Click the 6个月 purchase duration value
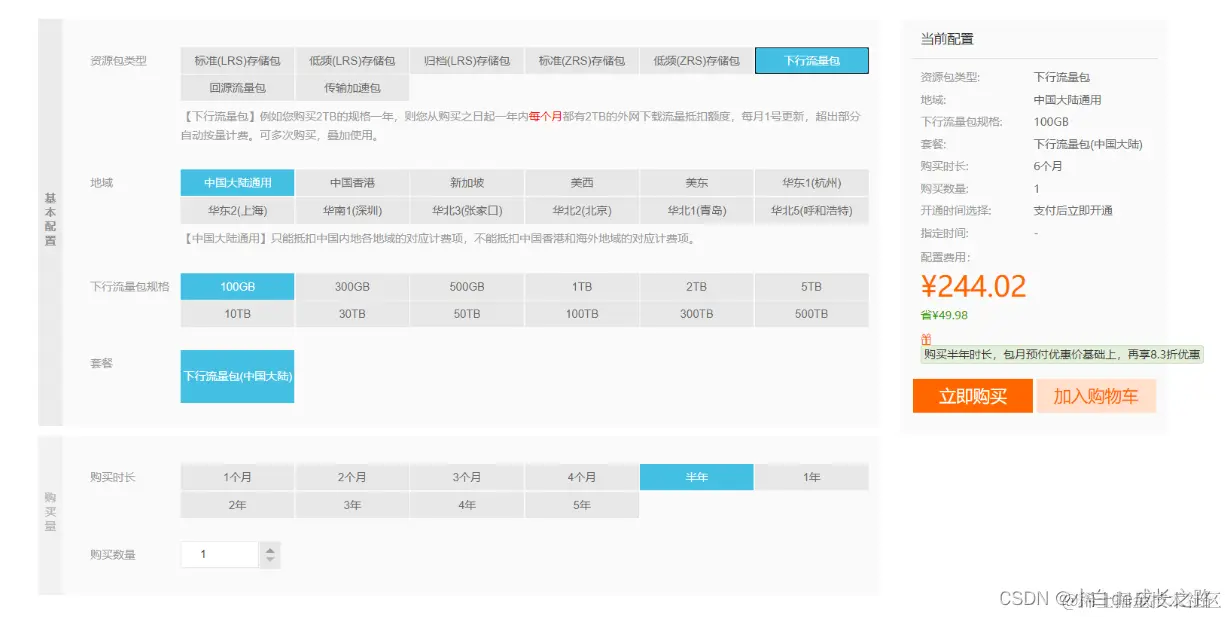This screenshot has width=1228, height=617. tap(1048, 166)
